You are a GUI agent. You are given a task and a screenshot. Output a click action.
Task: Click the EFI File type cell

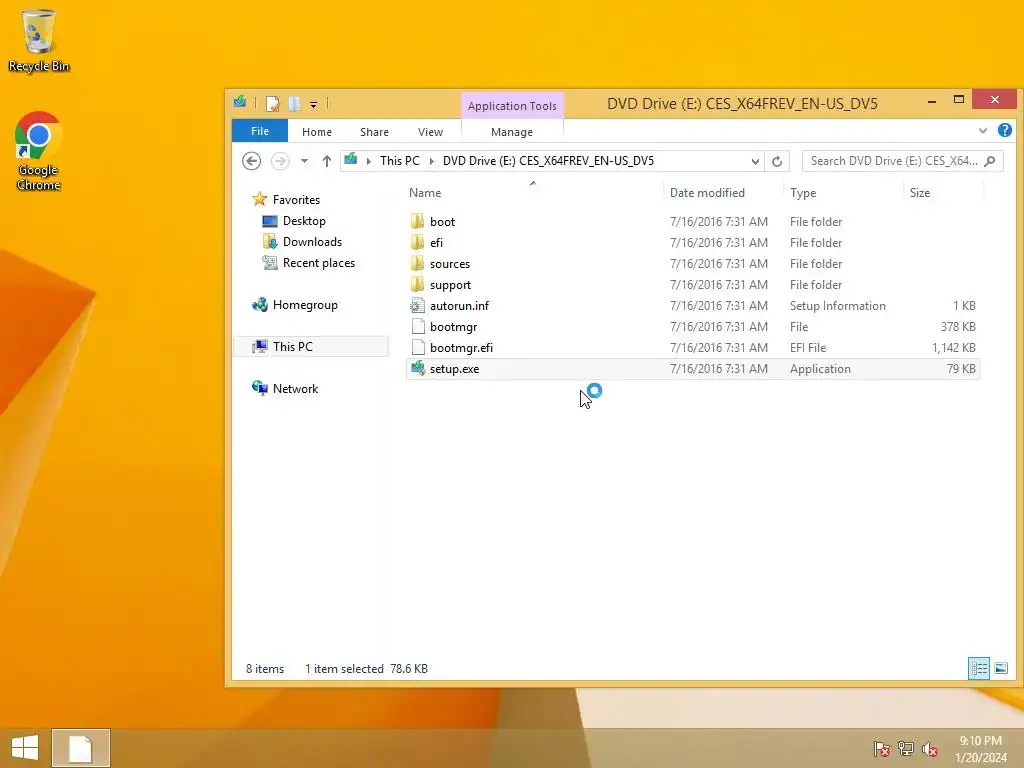[808, 347]
